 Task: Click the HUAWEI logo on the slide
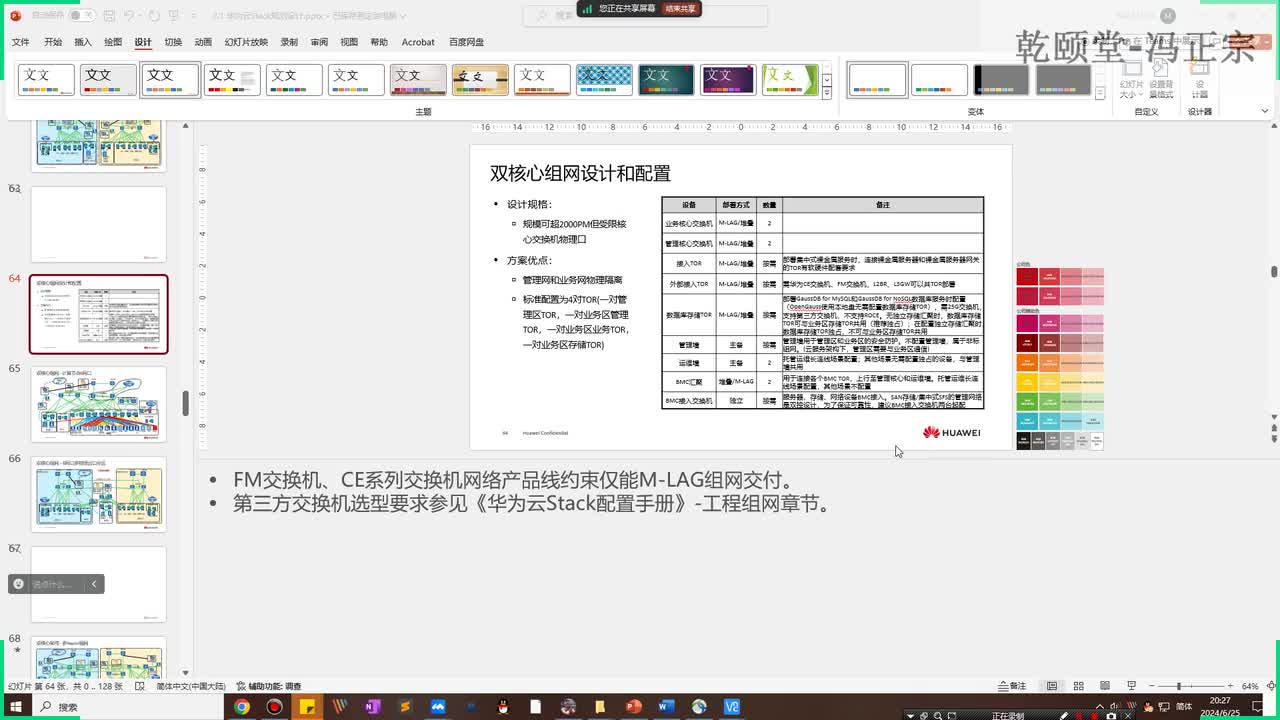coord(951,432)
